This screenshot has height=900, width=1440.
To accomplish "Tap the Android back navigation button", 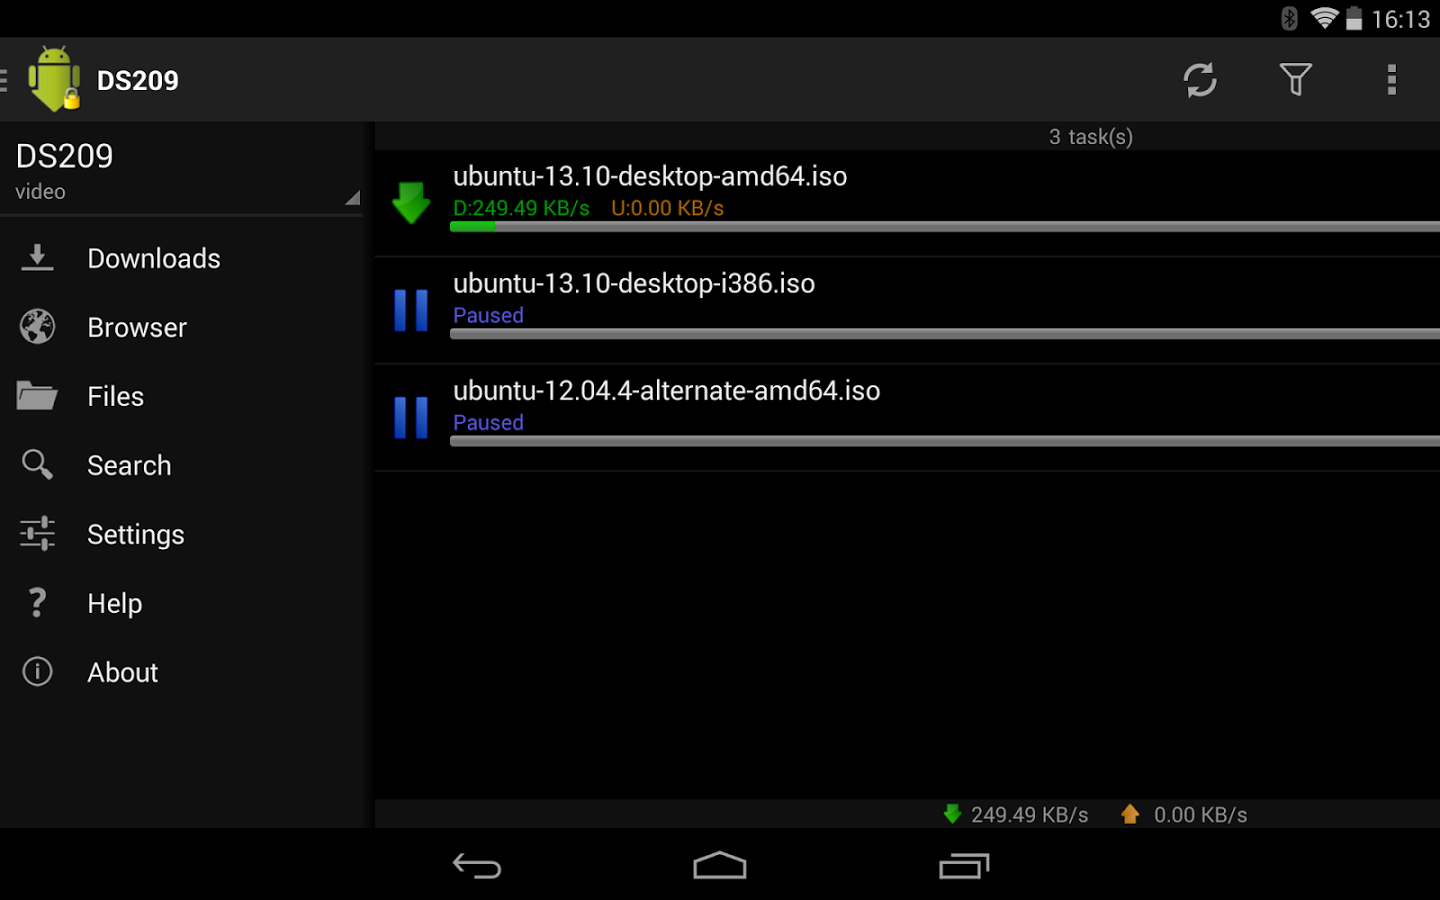I will (477, 865).
